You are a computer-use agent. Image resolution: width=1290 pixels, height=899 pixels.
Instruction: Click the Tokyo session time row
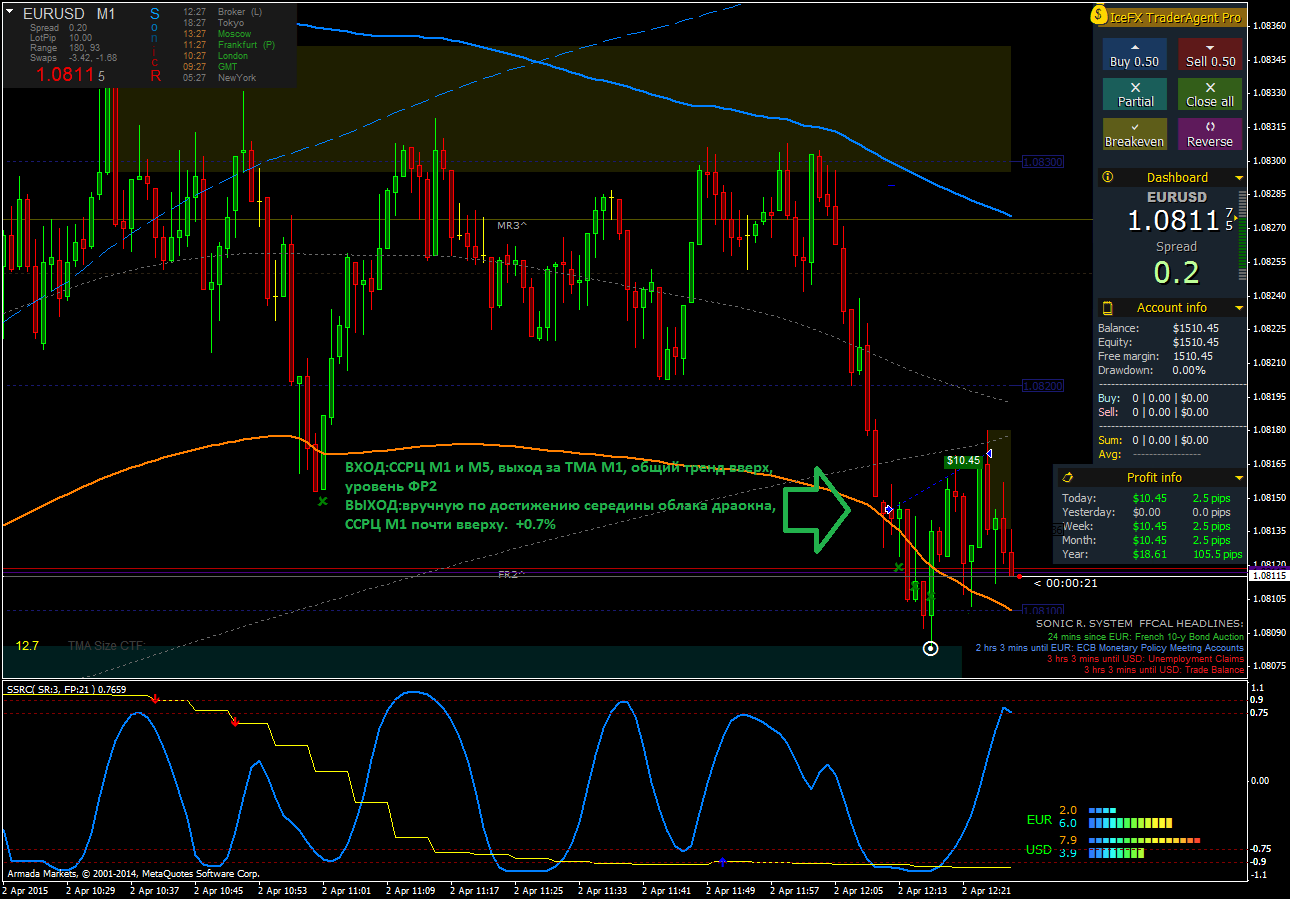coord(214,22)
